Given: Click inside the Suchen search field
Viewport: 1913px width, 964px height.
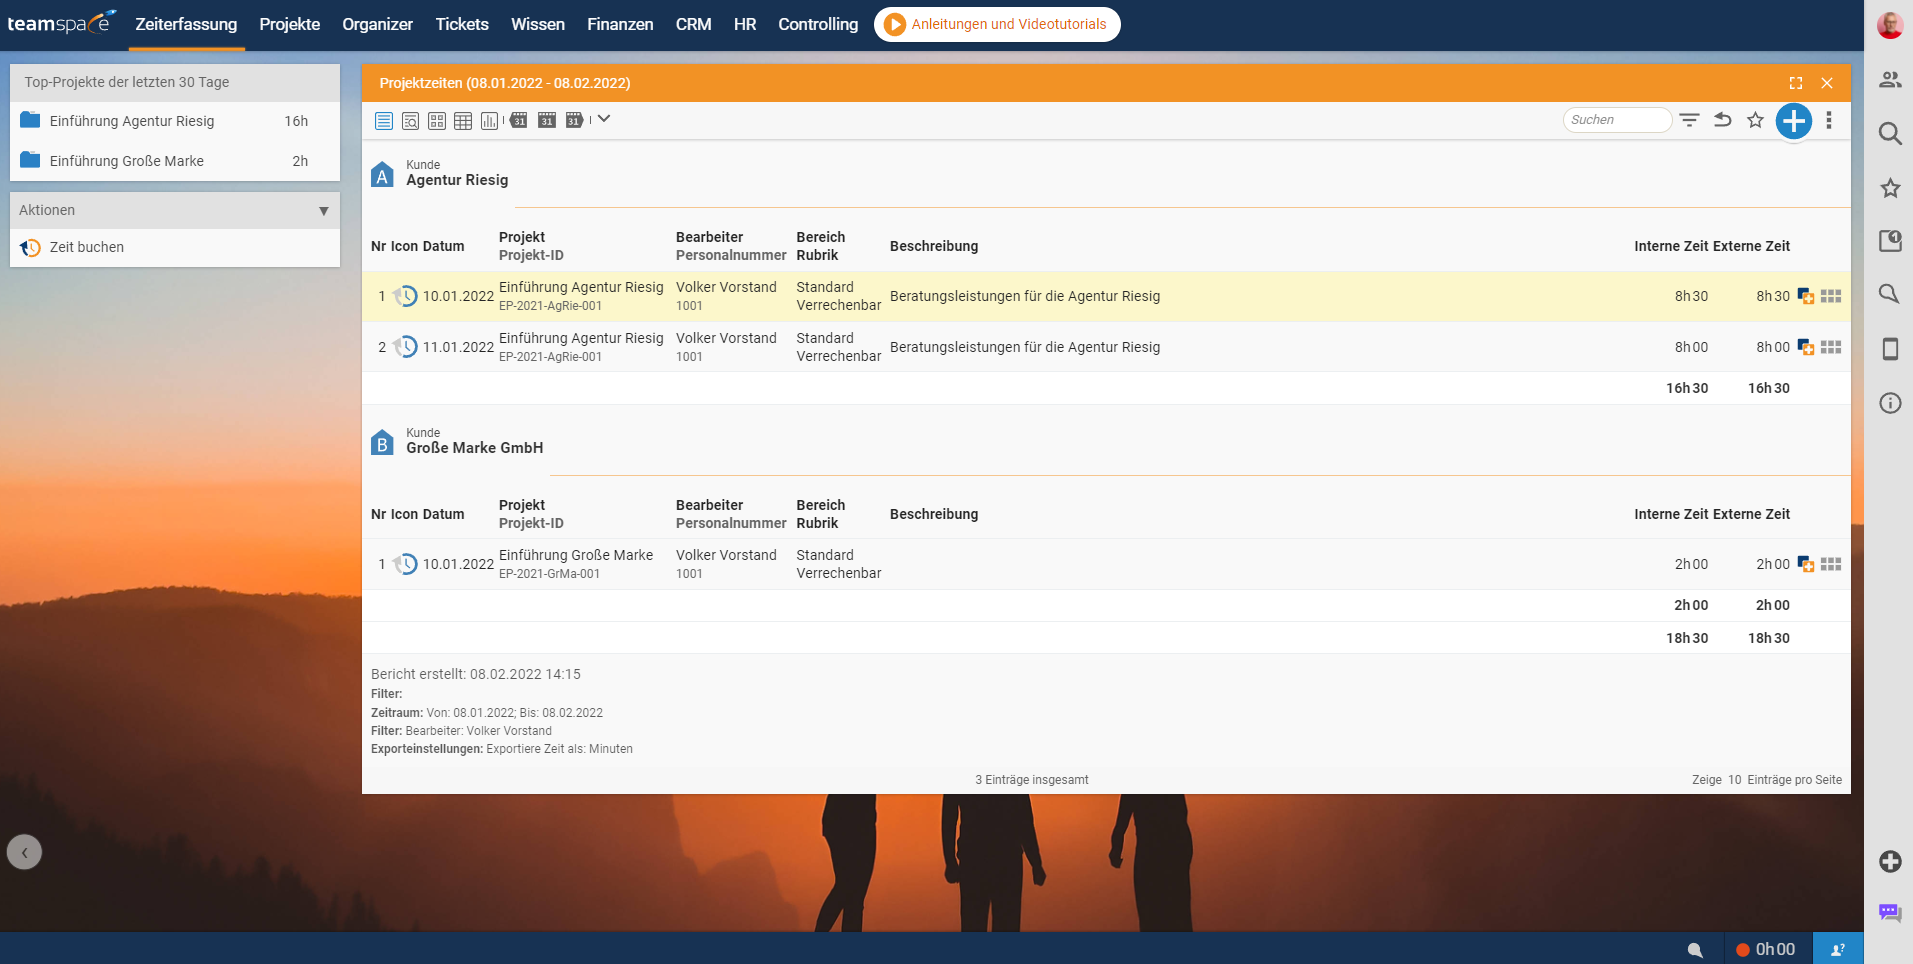Looking at the screenshot, I should coord(1616,119).
